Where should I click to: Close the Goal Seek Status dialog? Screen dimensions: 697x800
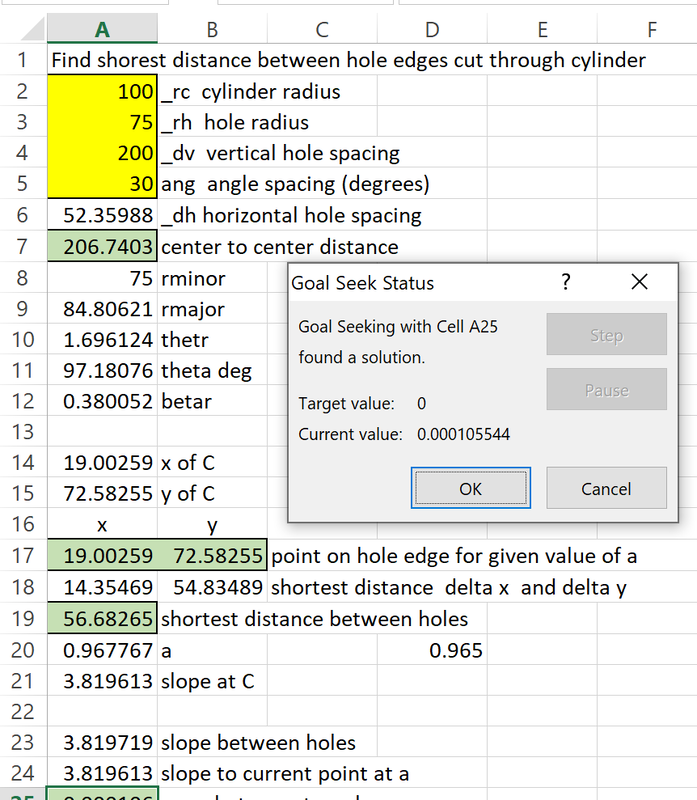[x=639, y=282]
